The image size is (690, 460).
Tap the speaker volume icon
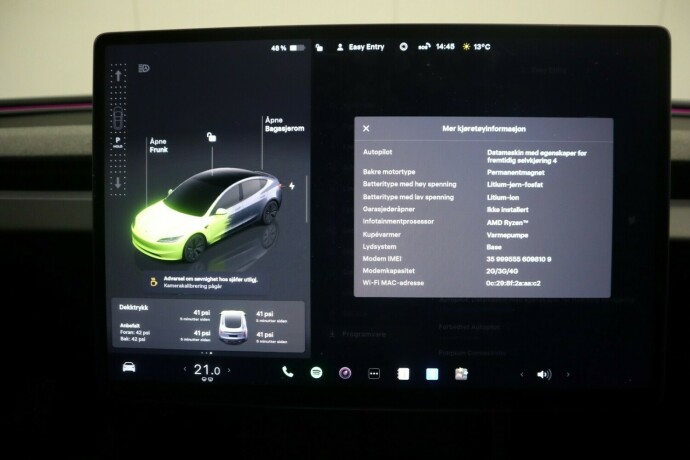pyautogui.click(x=544, y=375)
